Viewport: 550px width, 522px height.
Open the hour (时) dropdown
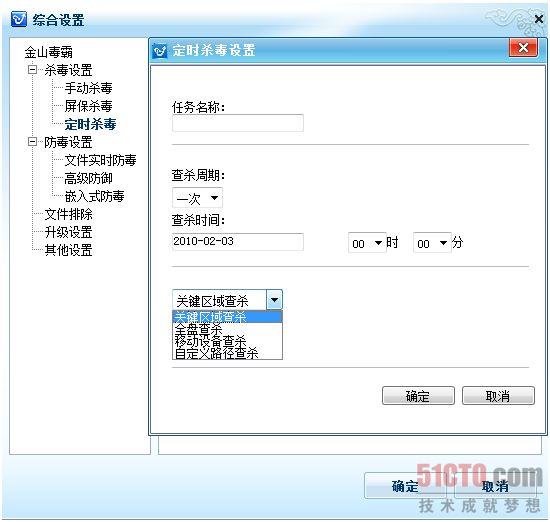click(x=367, y=243)
